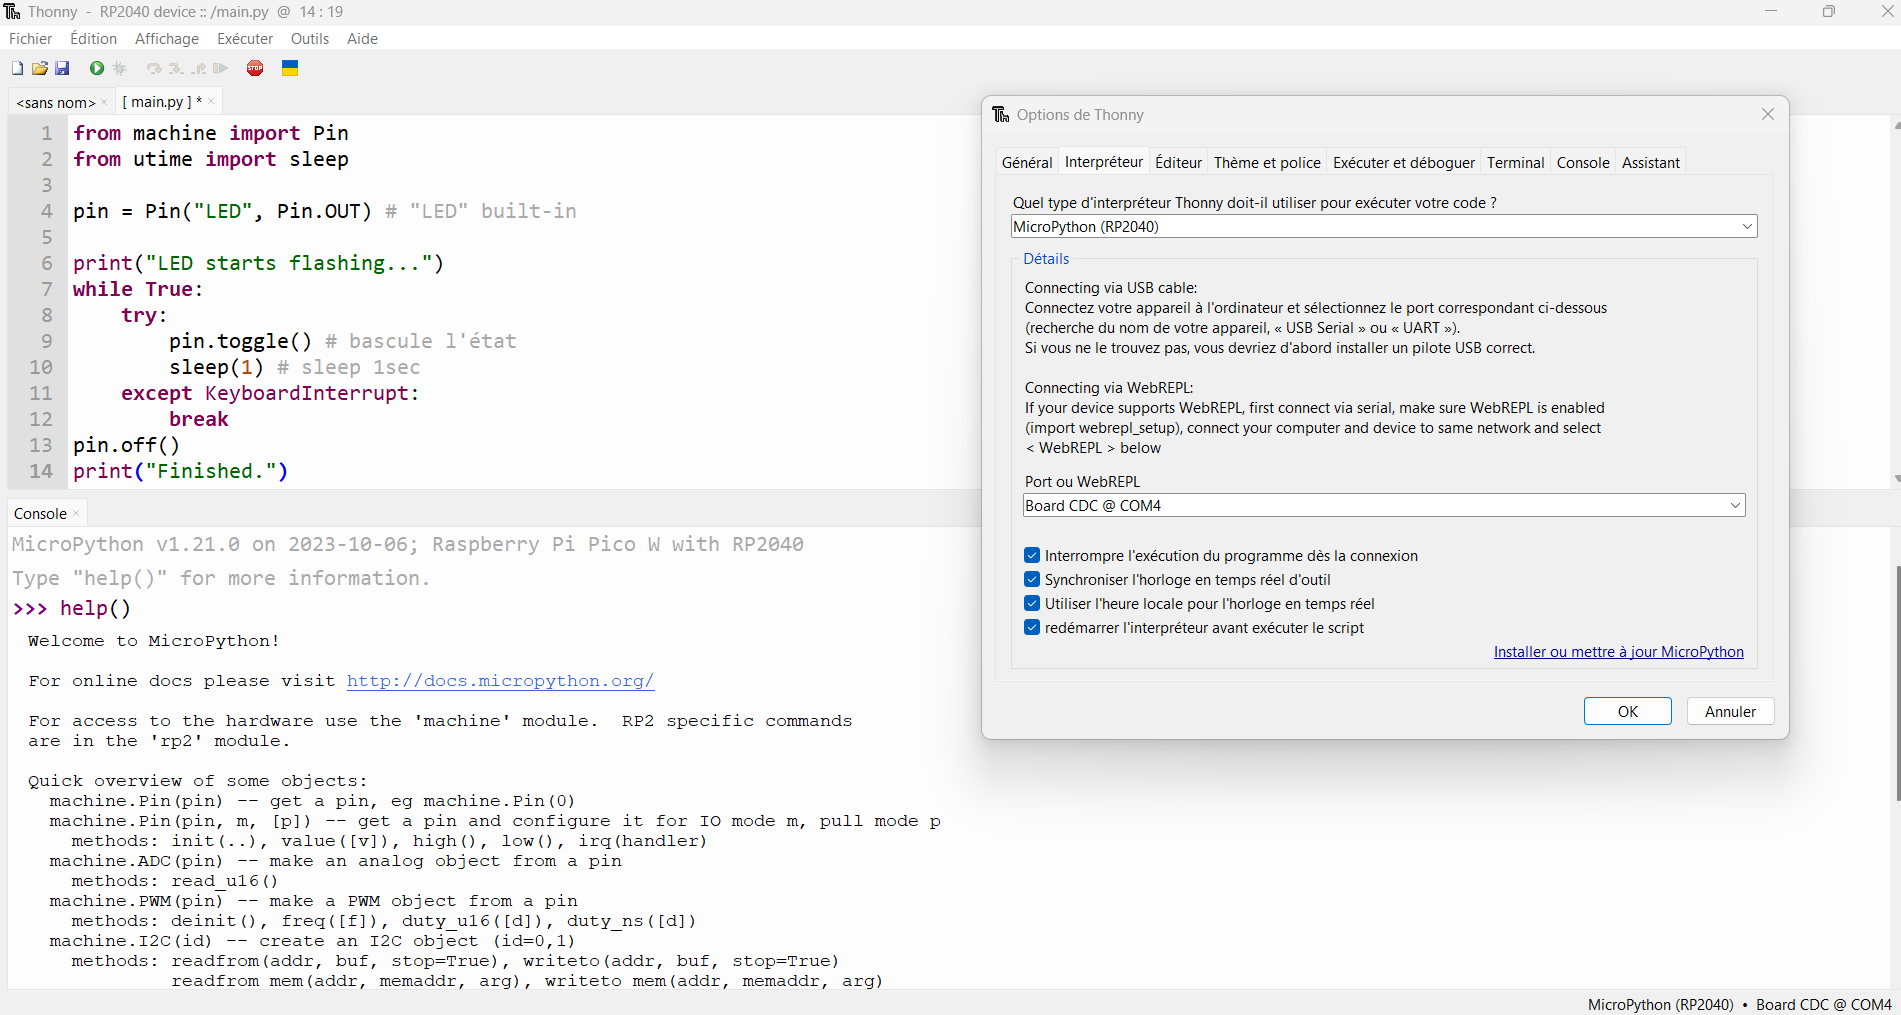The image size is (1901, 1015).
Task: Click the Thonny app icon in title bar
Action: point(12,11)
